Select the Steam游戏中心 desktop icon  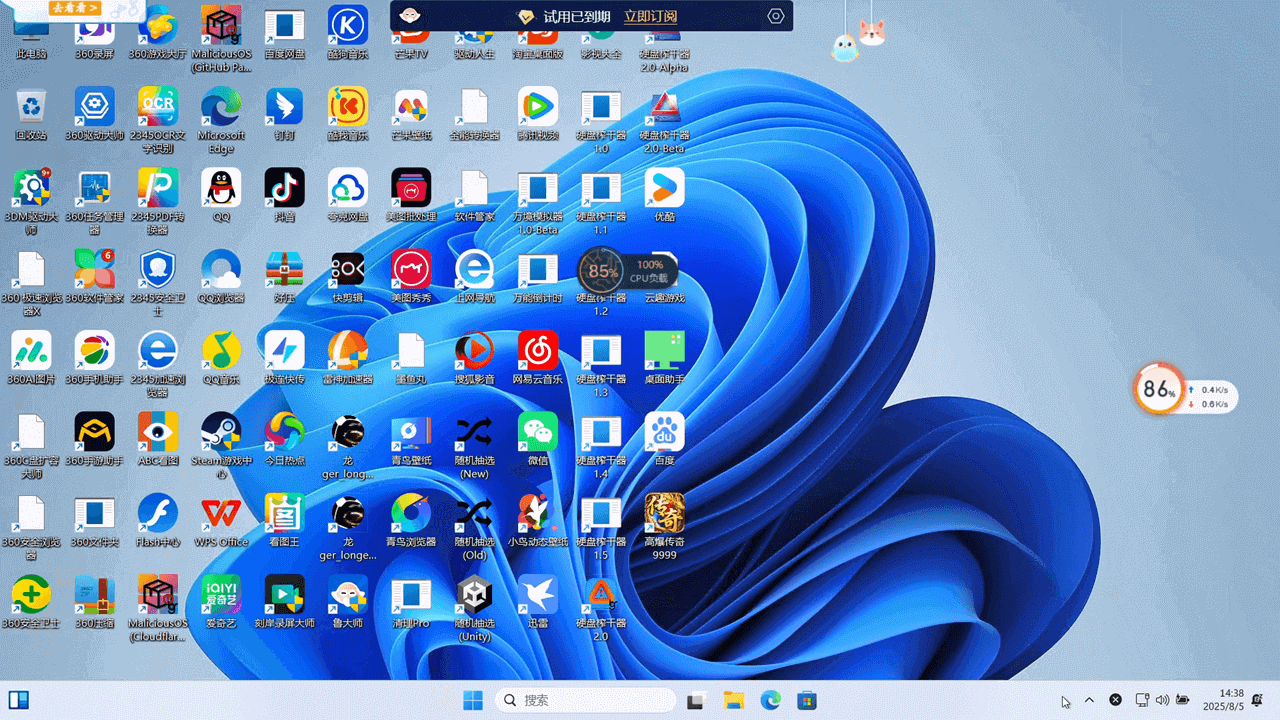221,433
